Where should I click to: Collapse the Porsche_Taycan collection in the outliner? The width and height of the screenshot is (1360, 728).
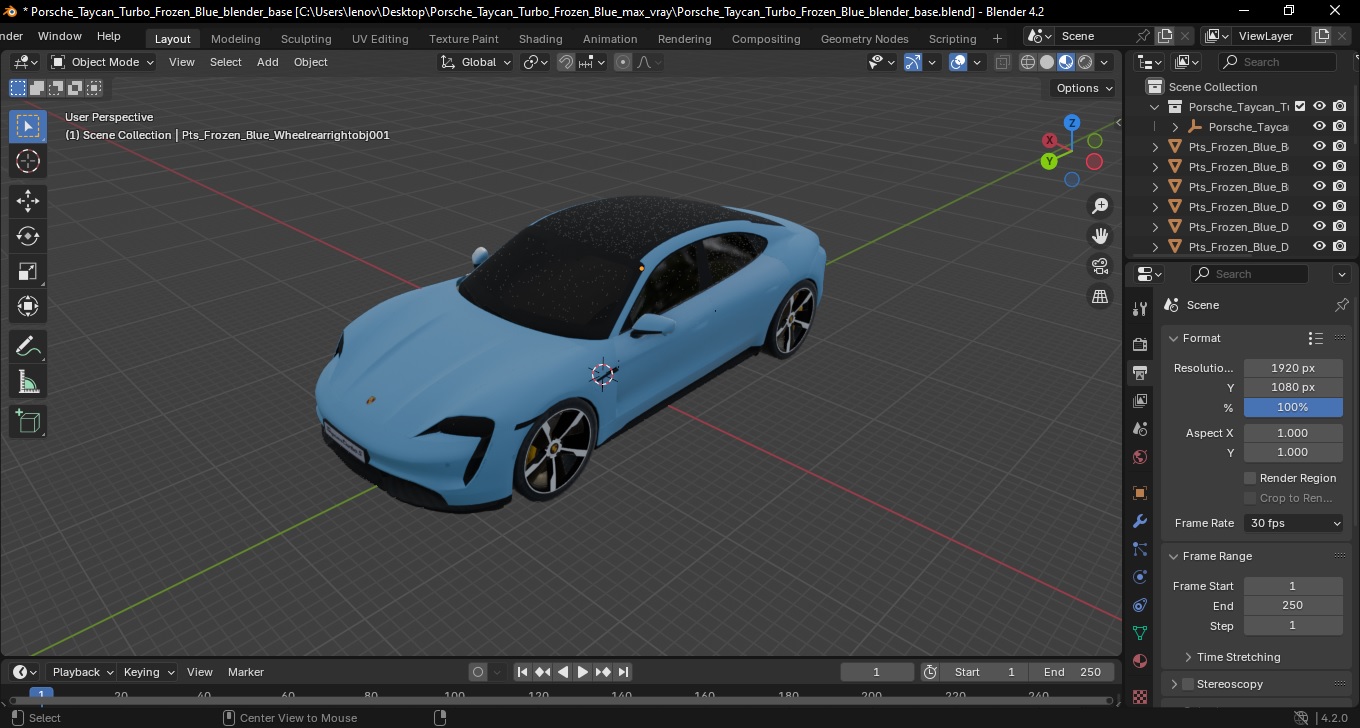click(1155, 106)
